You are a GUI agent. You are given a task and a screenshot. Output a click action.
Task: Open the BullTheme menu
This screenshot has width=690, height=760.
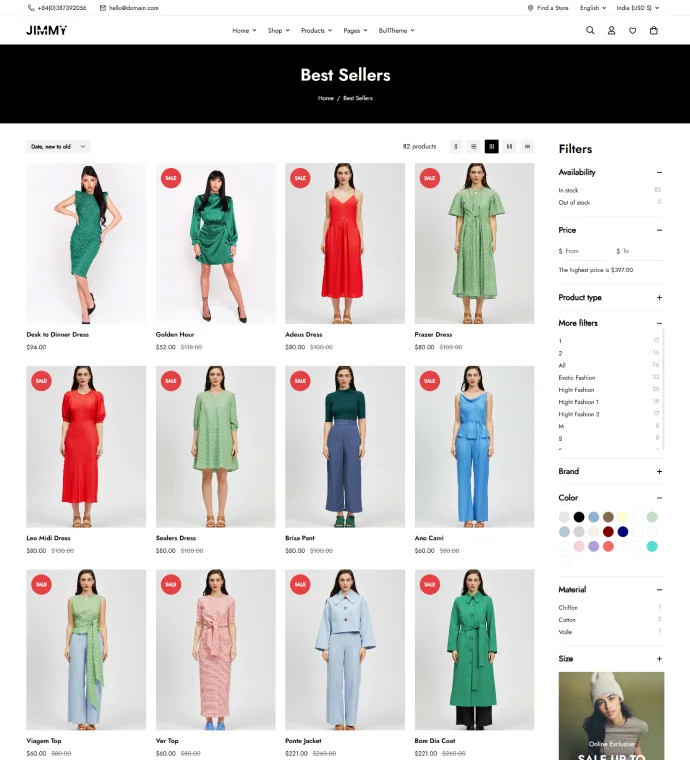[396, 31]
